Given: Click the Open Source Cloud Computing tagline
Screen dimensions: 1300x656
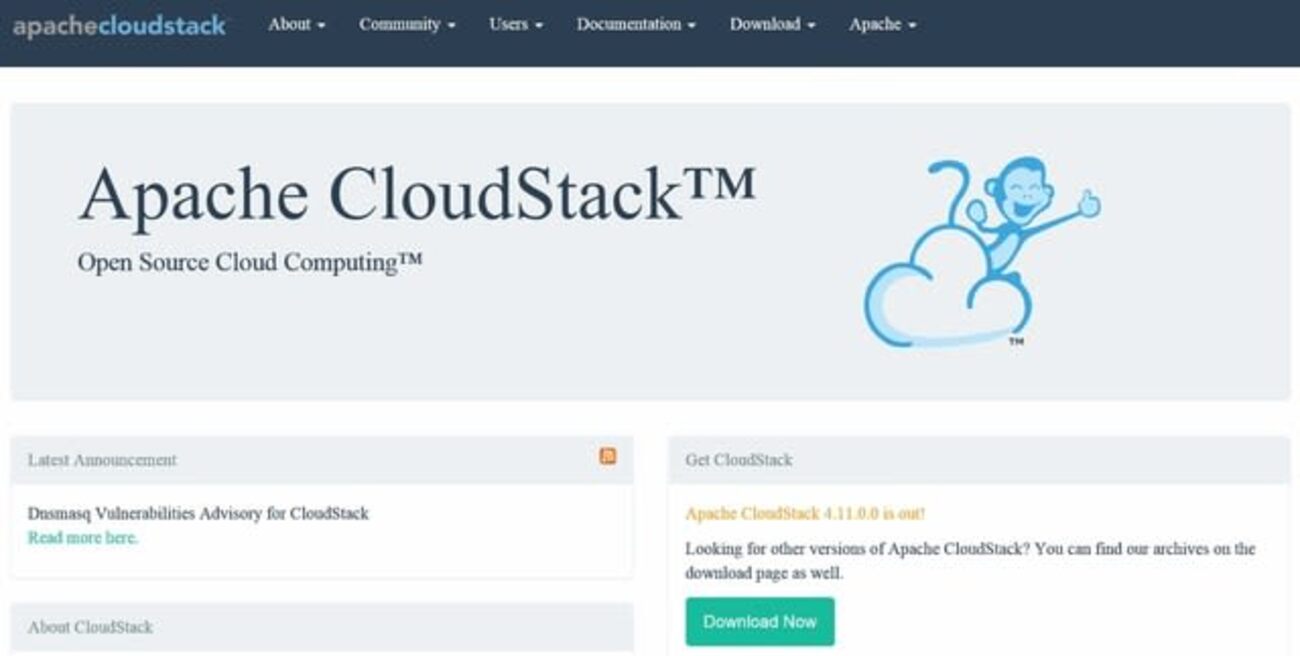Looking at the screenshot, I should tap(251, 262).
